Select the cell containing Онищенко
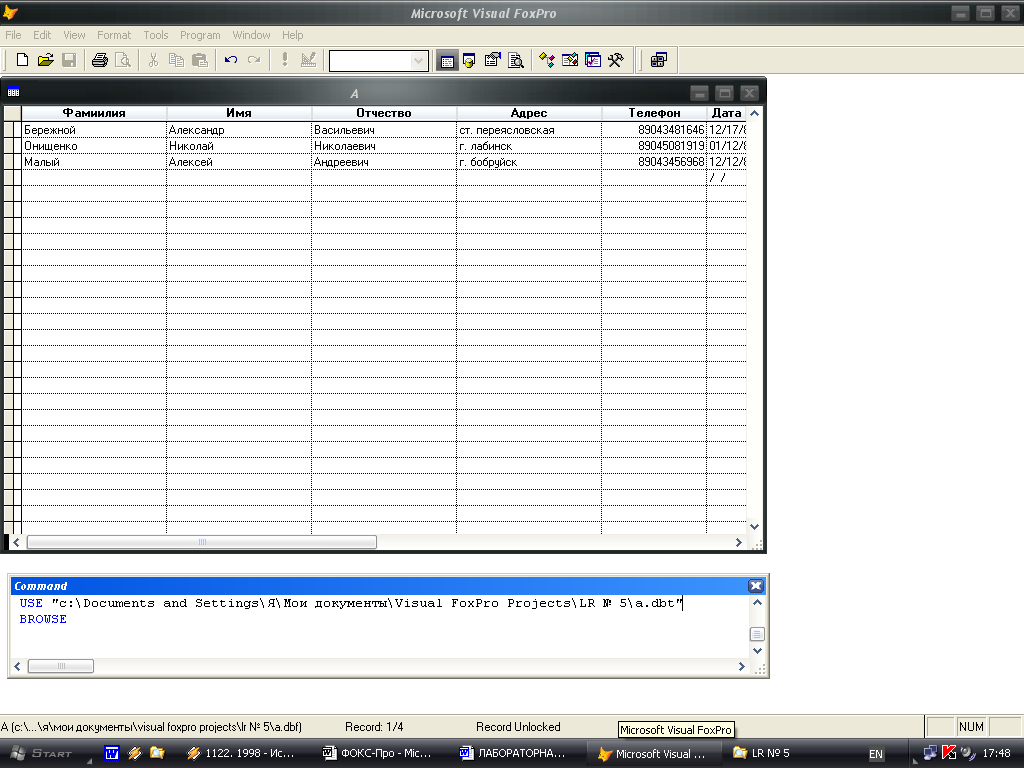1024x768 pixels. pyautogui.click(x=94, y=146)
